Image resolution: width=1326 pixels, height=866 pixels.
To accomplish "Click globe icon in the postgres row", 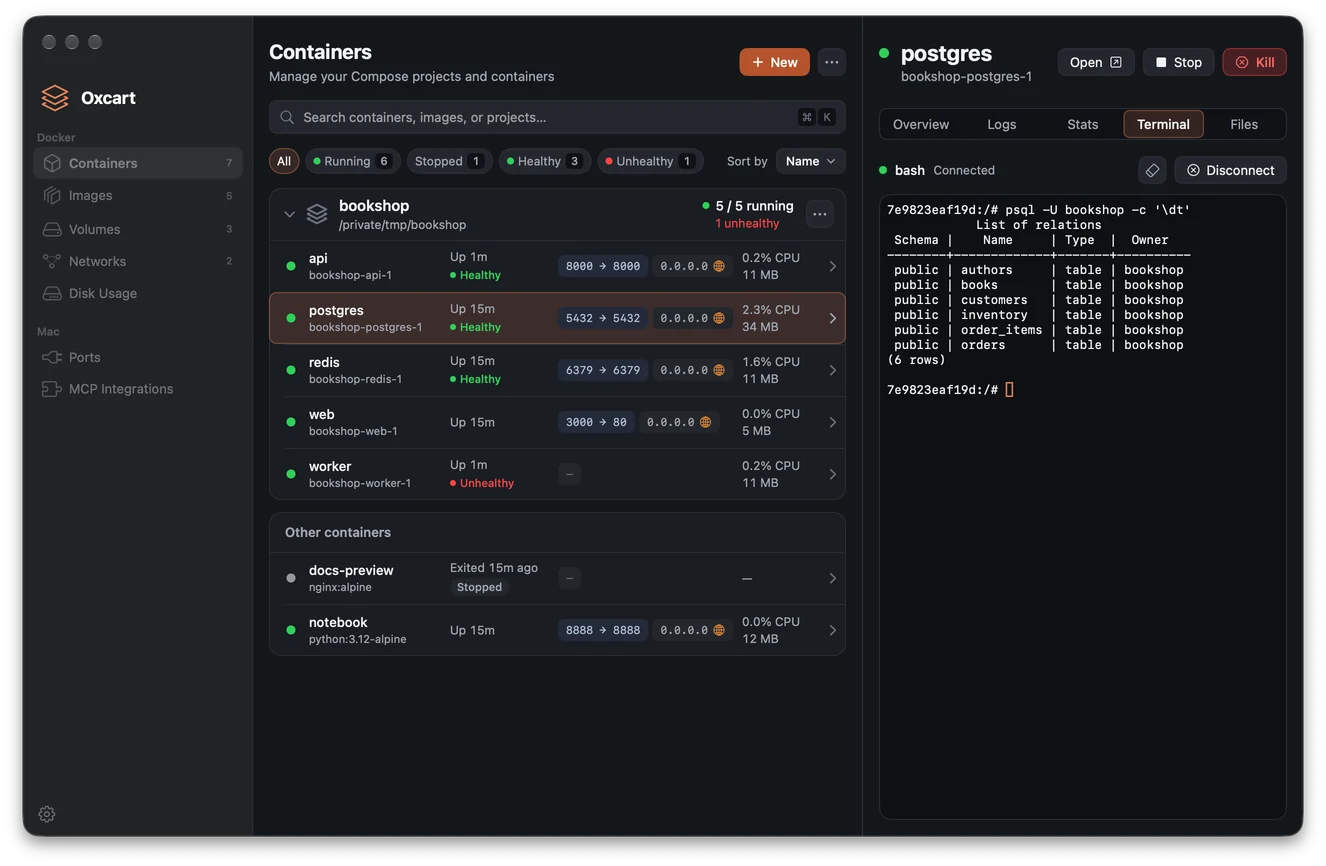I will click(x=718, y=318).
